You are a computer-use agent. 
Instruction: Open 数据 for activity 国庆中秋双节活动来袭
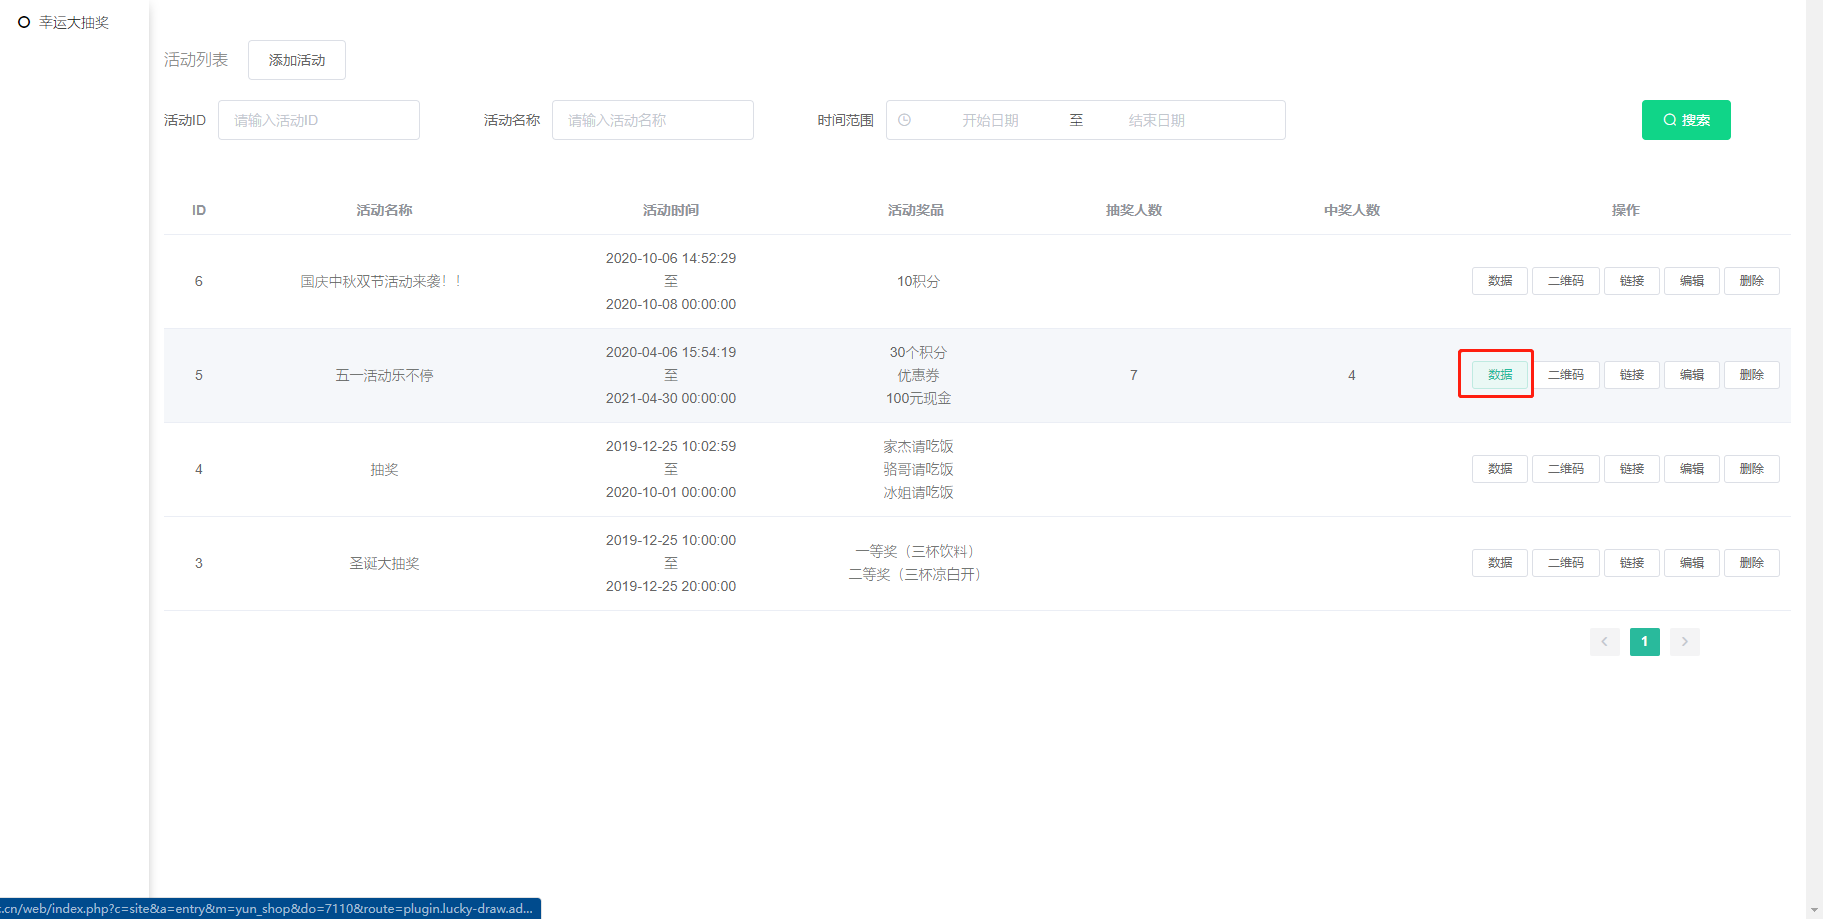click(x=1500, y=281)
